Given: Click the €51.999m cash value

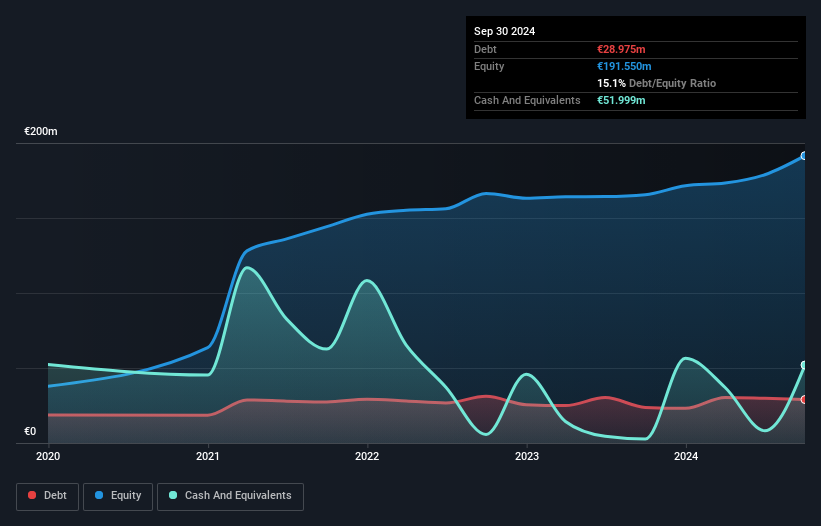Looking at the screenshot, I should click(x=621, y=100).
